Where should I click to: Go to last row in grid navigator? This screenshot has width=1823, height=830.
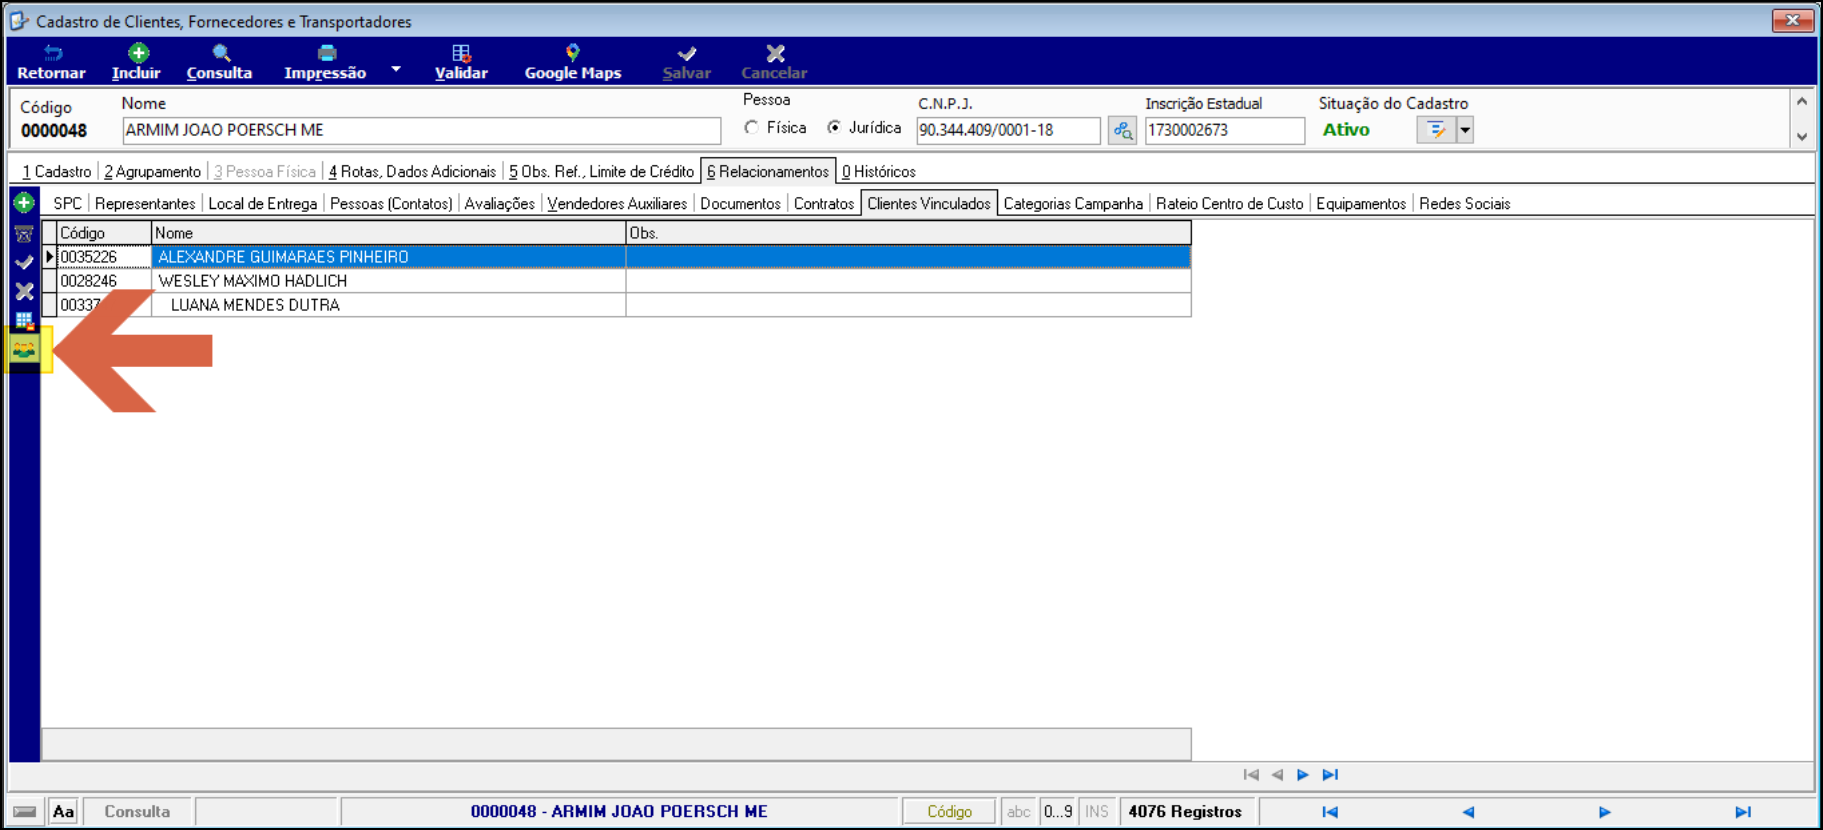coord(1330,775)
